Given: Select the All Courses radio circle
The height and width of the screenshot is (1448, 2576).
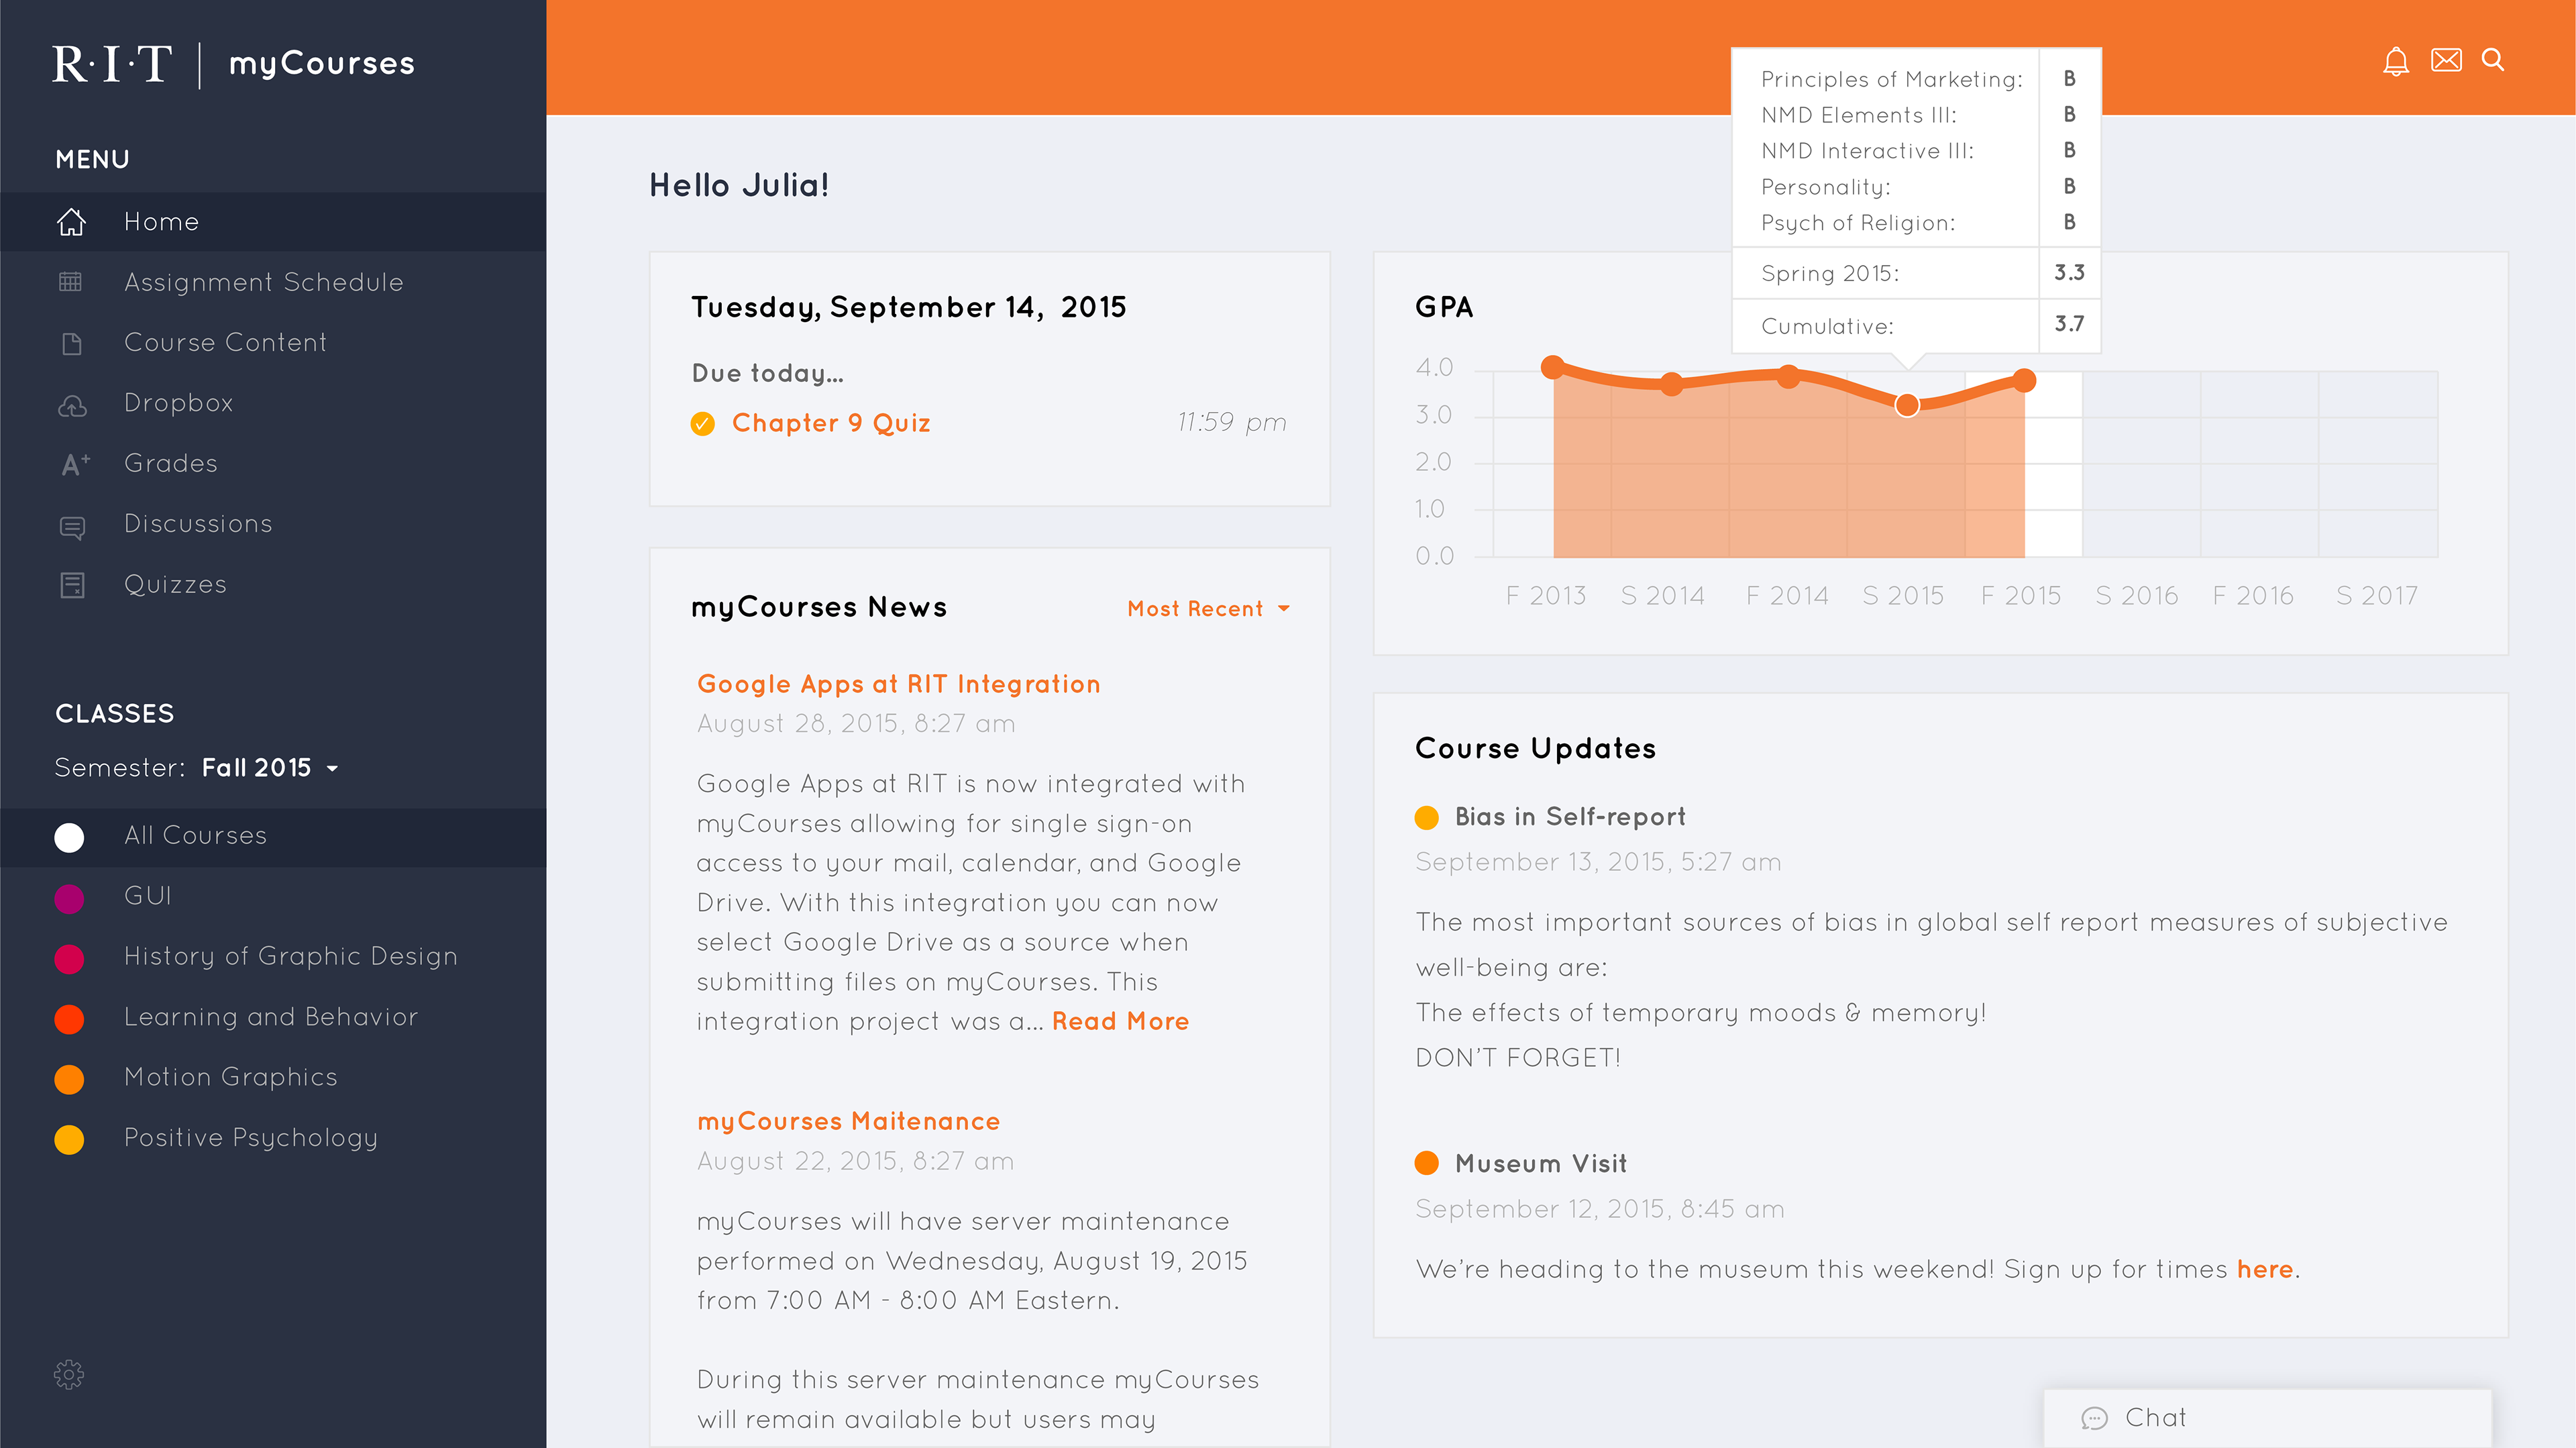Looking at the screenshot, I should [x=69, y=837].
